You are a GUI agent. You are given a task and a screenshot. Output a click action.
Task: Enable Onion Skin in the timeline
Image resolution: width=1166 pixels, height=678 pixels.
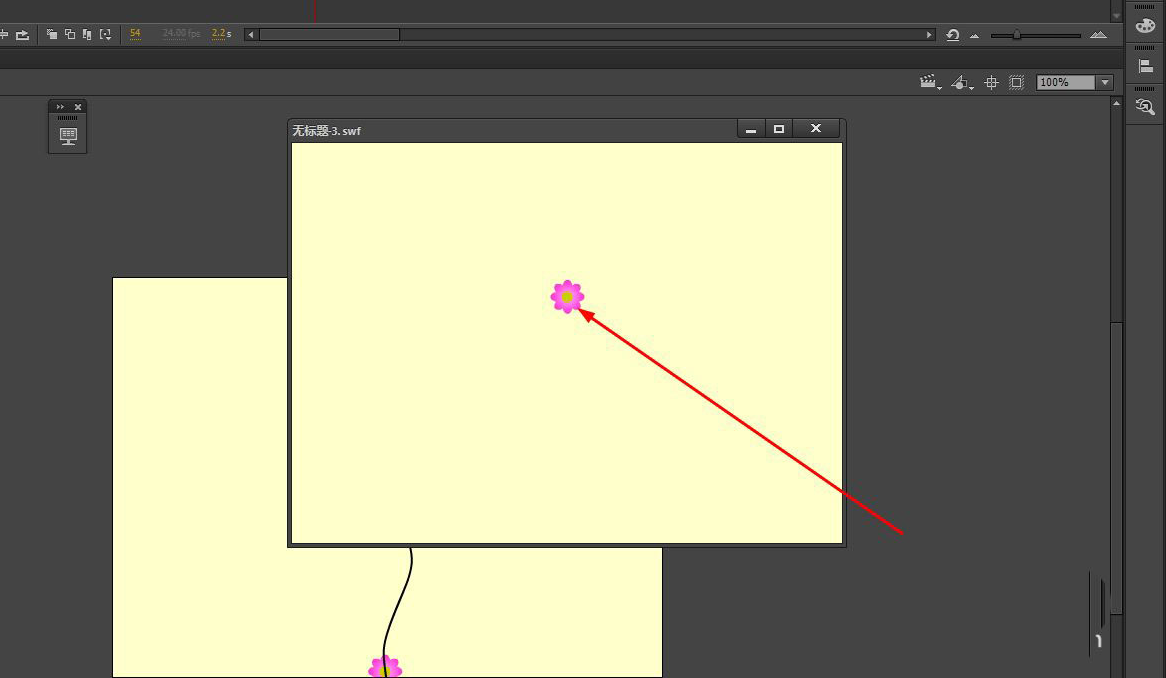52,34
